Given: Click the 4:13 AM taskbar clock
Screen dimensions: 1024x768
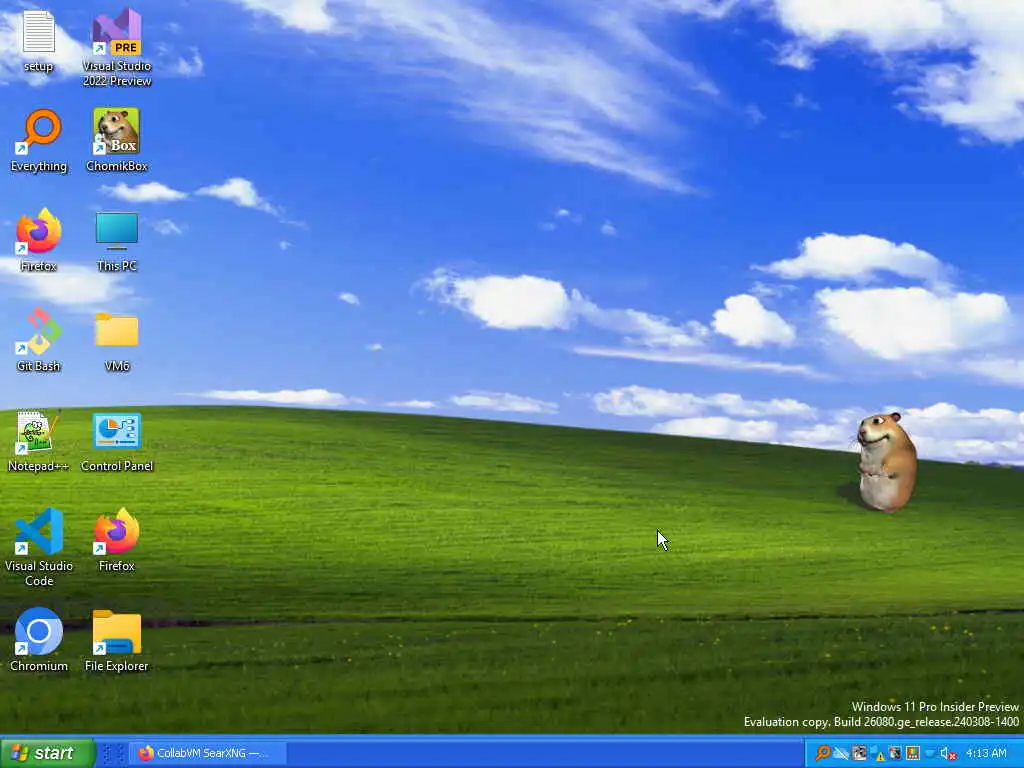Looking at the screenshot, I should (986, 753).
